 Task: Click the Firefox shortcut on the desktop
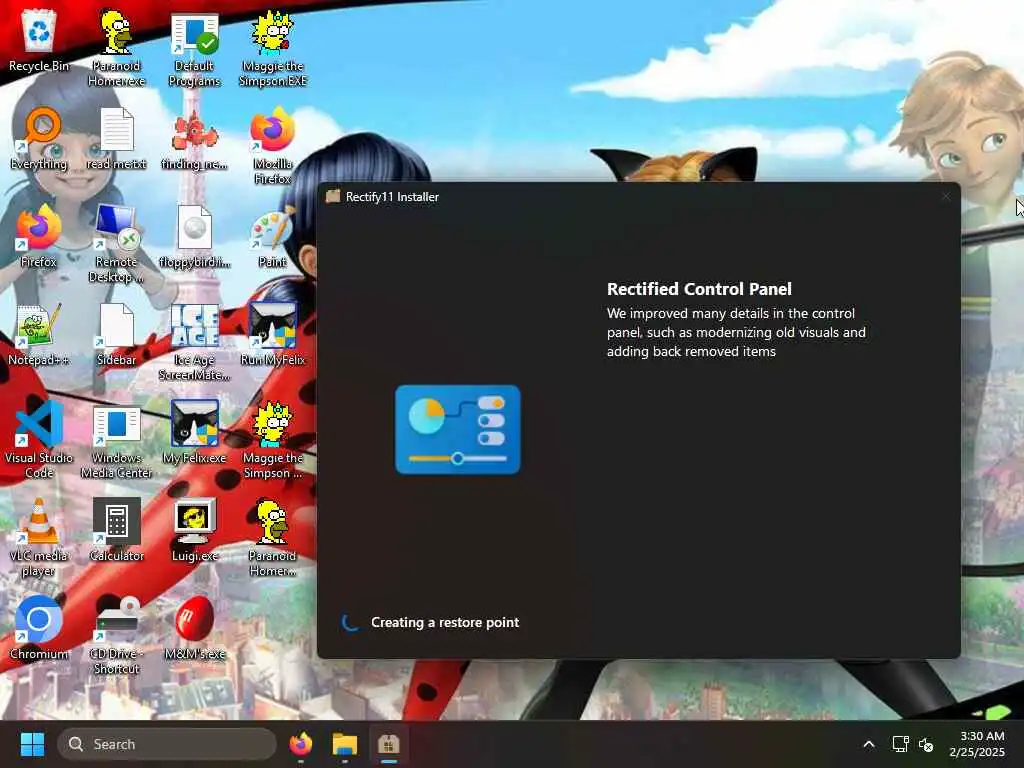[x=39, y=236]
